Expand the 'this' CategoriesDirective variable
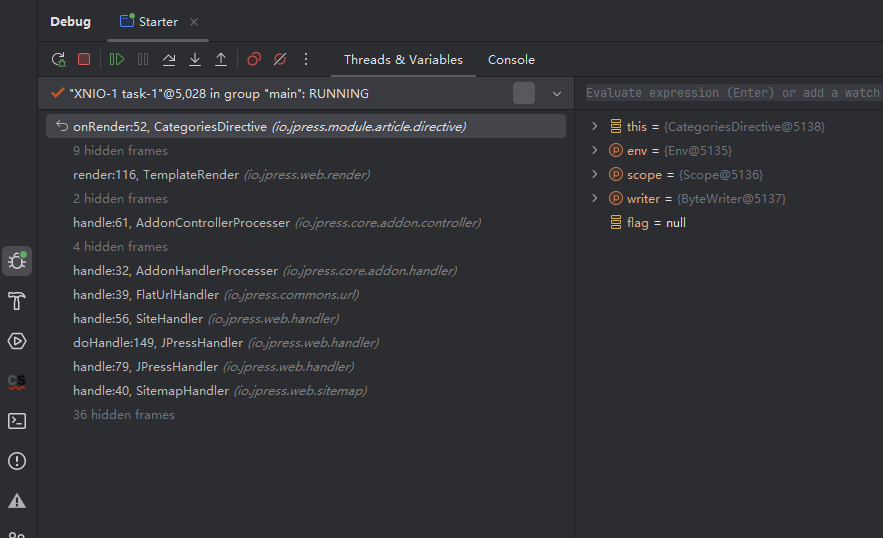883x538 pixels. coord(594,127)
